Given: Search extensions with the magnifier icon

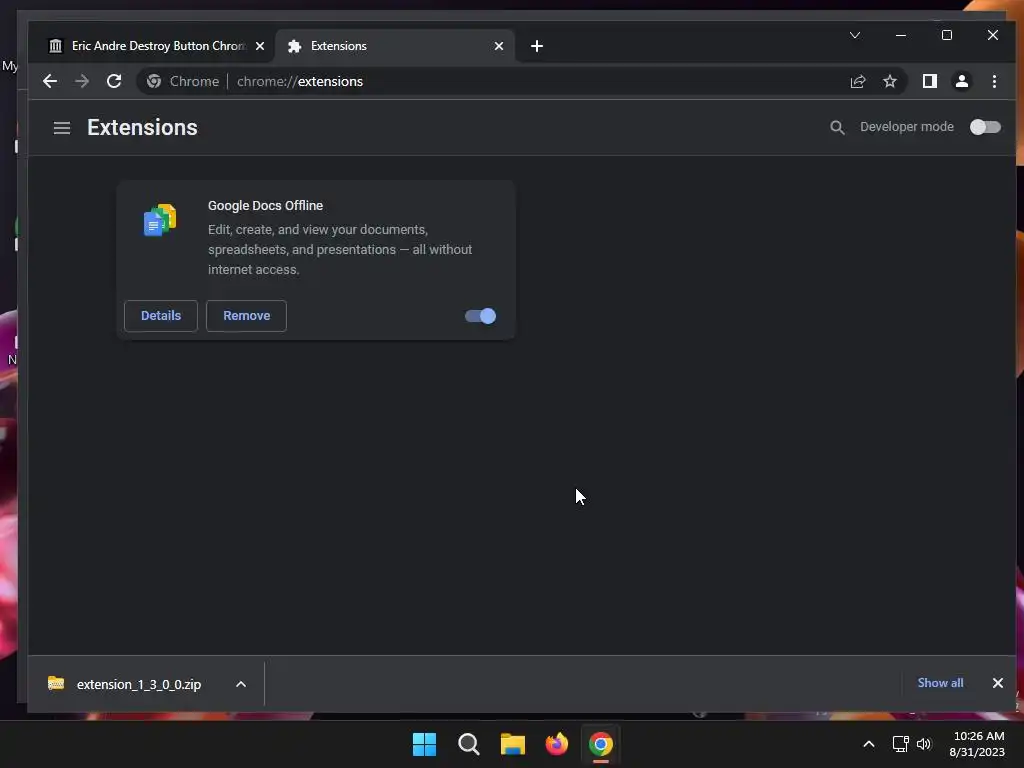Looking at the screenshot, I should coord(837,127).
